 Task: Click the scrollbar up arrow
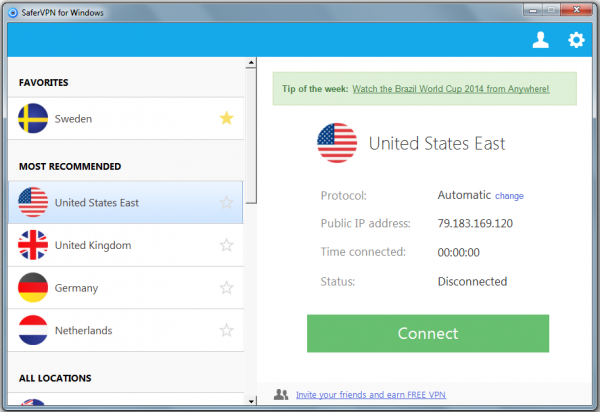(251, 62)
